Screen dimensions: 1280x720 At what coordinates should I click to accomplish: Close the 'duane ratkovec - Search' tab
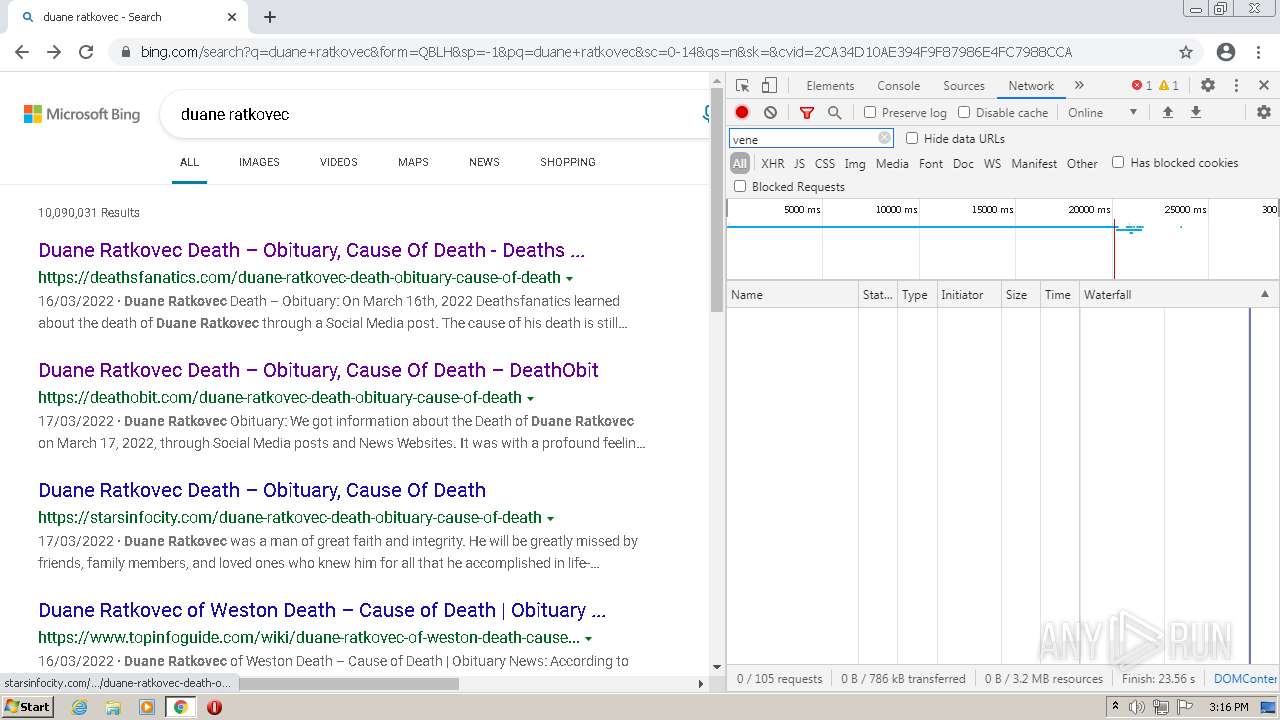click(232, 17)
